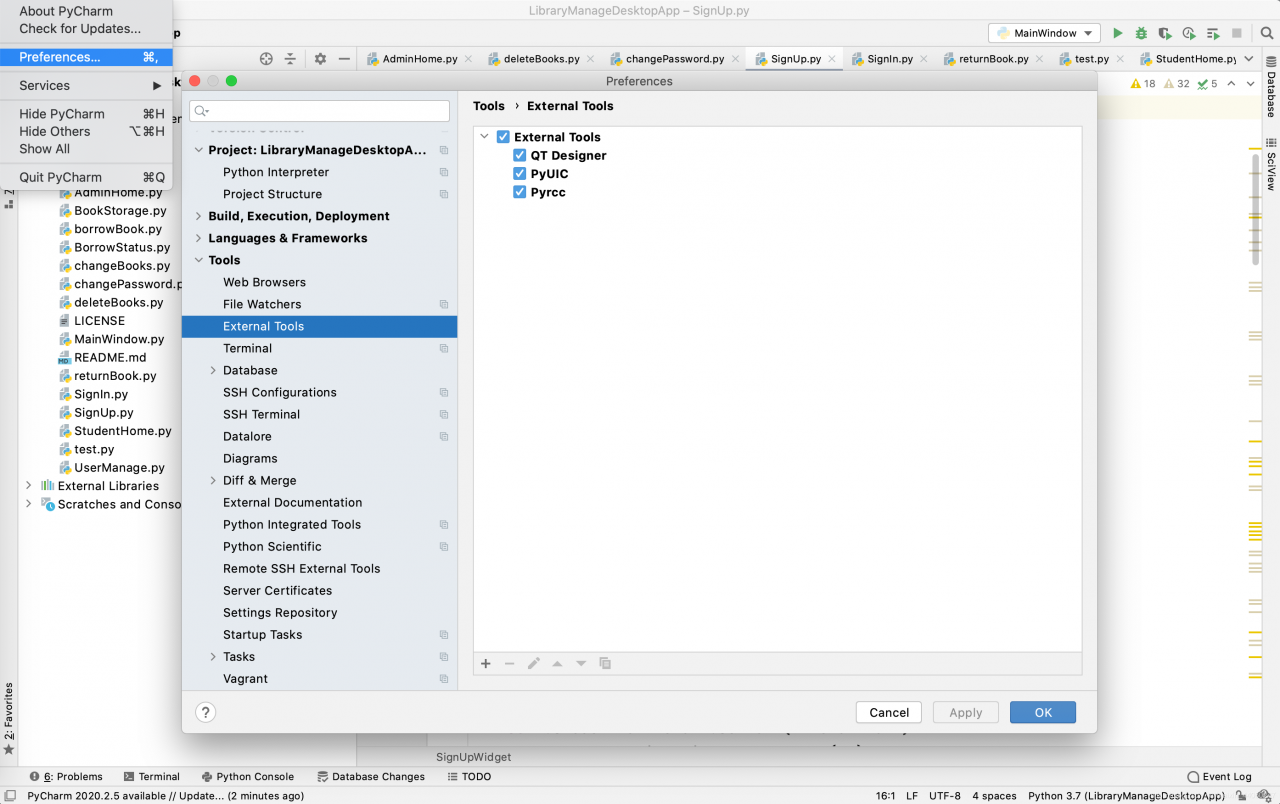Click Python 3.7 interpreter in status bar
1280x804 pixels.
point(1126,796)
